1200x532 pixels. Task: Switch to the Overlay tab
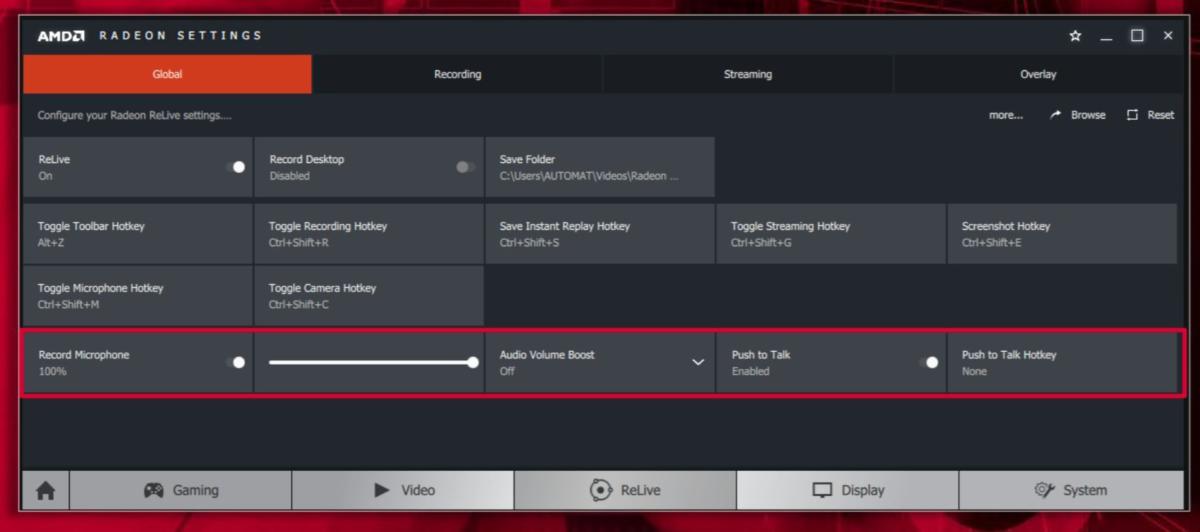(1038, 74)
